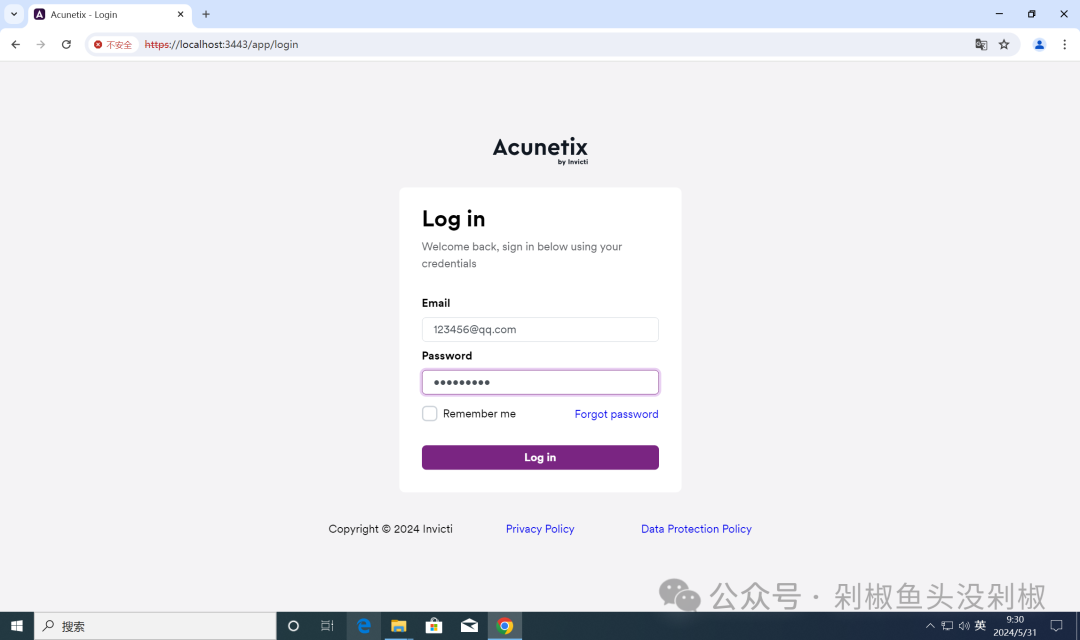The width and height of the screenshot is (1080, 640).
Task: Expand the tab search dropdown arrow
Action: coord(14,14)
